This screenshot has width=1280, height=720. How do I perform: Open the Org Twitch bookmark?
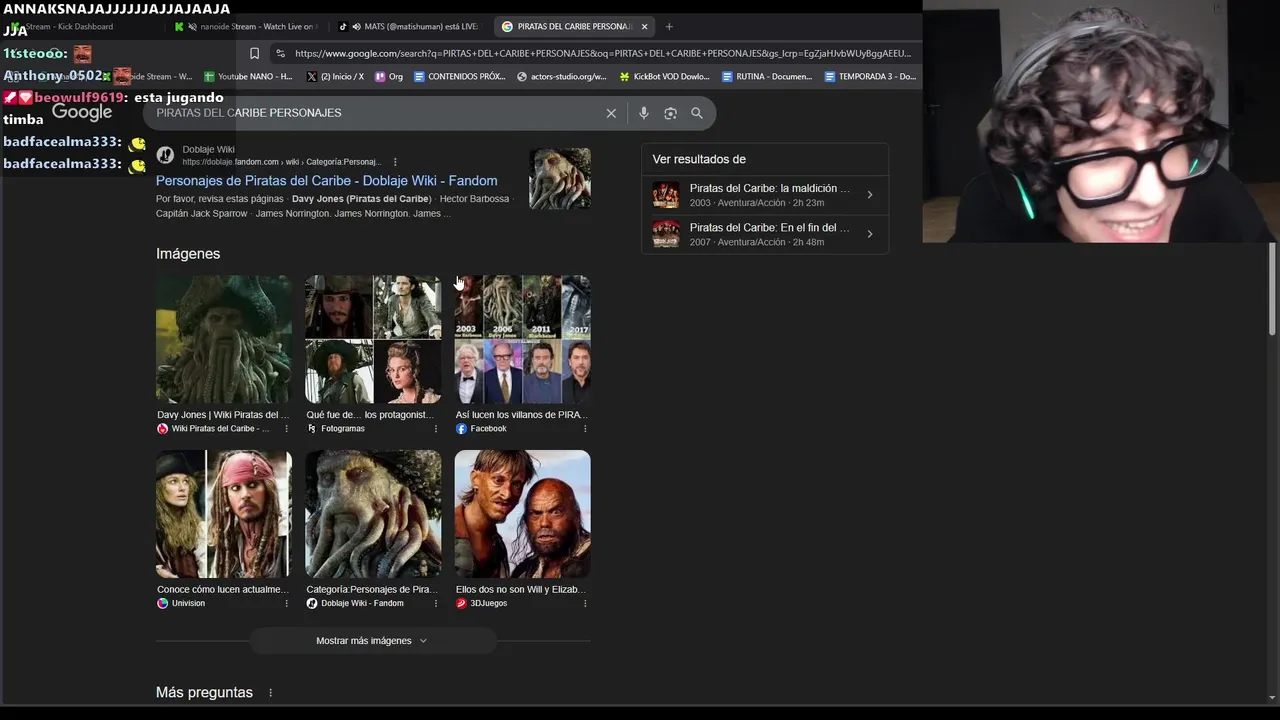389,76
